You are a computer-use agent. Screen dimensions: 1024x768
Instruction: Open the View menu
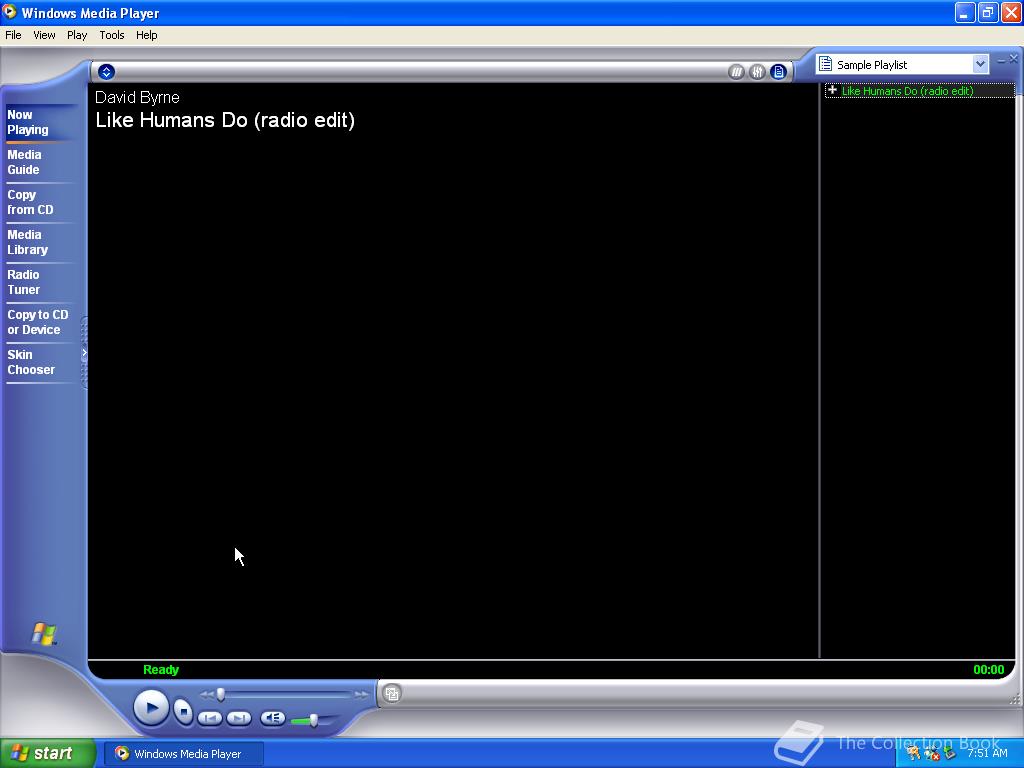[x=44, y=35]
